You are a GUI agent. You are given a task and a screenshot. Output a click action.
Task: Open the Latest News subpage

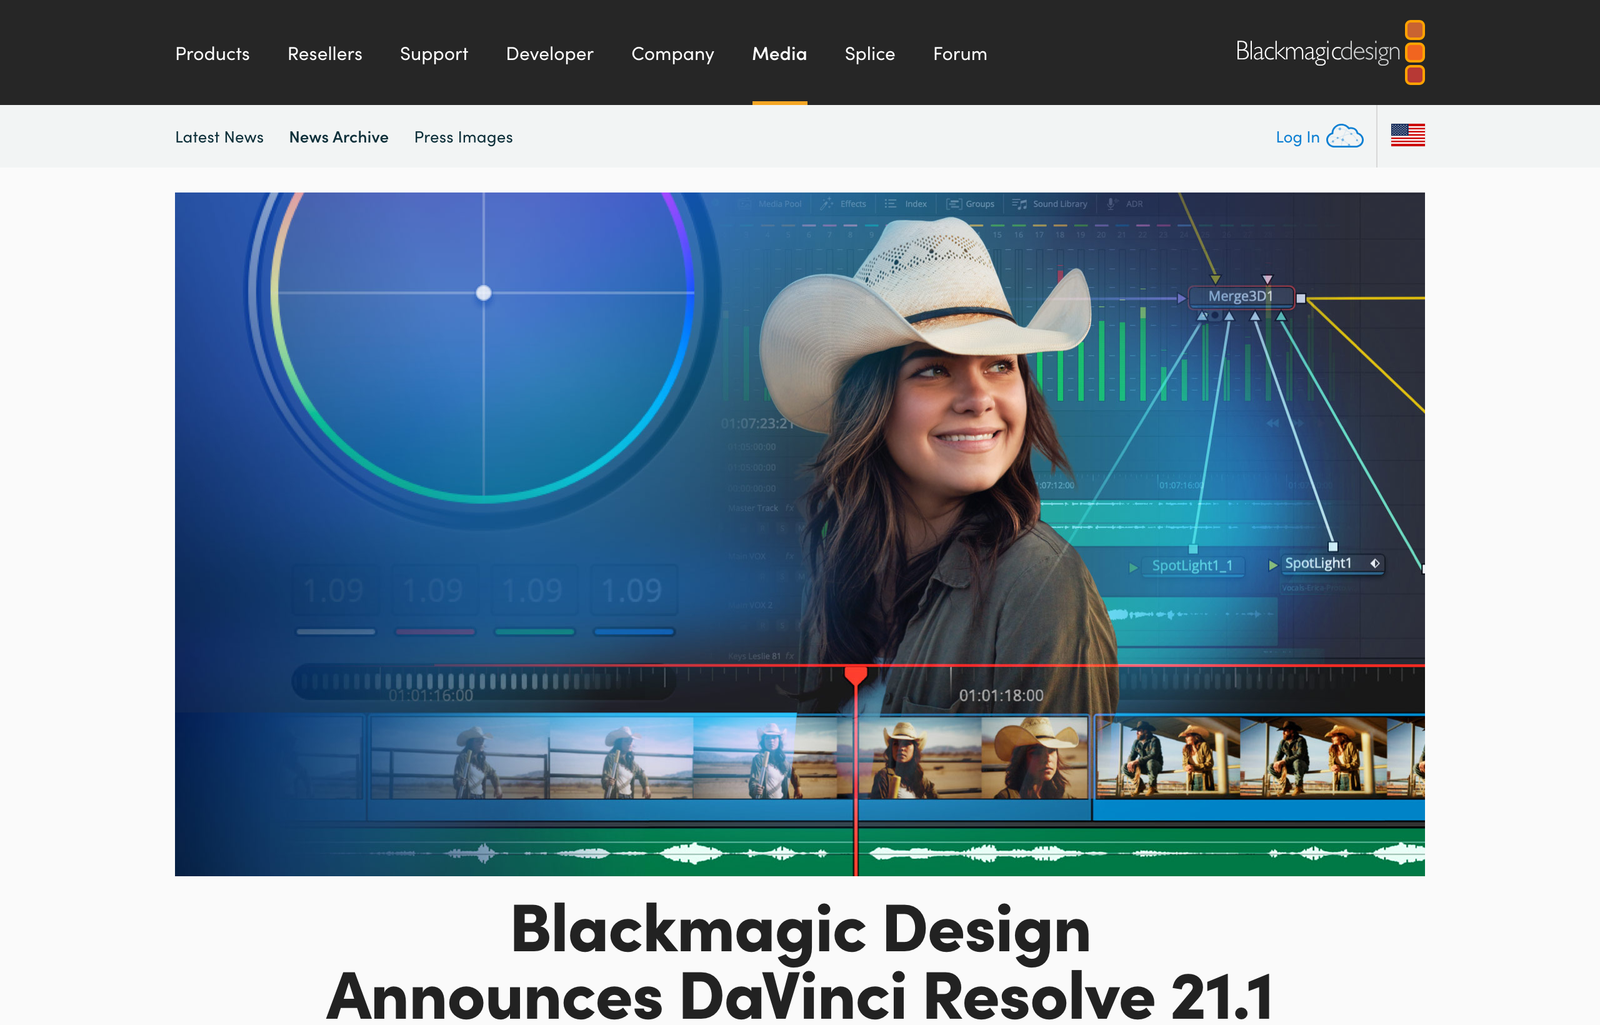click(x=219, y=137)
